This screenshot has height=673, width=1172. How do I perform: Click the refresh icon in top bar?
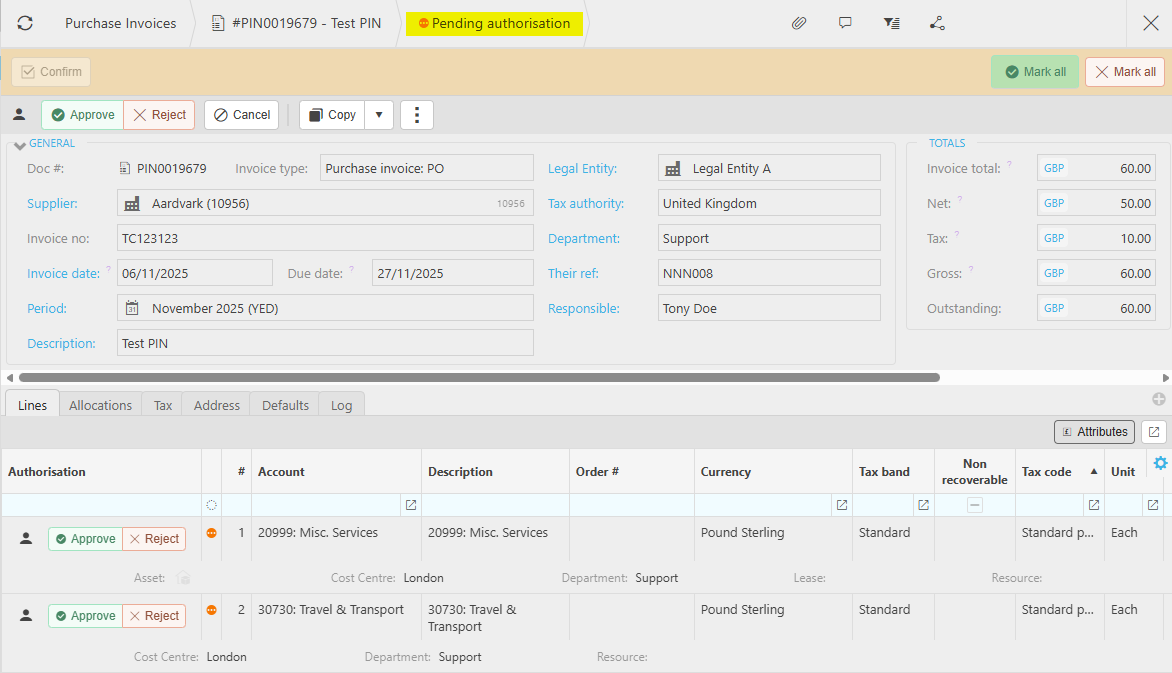[x=25, y=23]
